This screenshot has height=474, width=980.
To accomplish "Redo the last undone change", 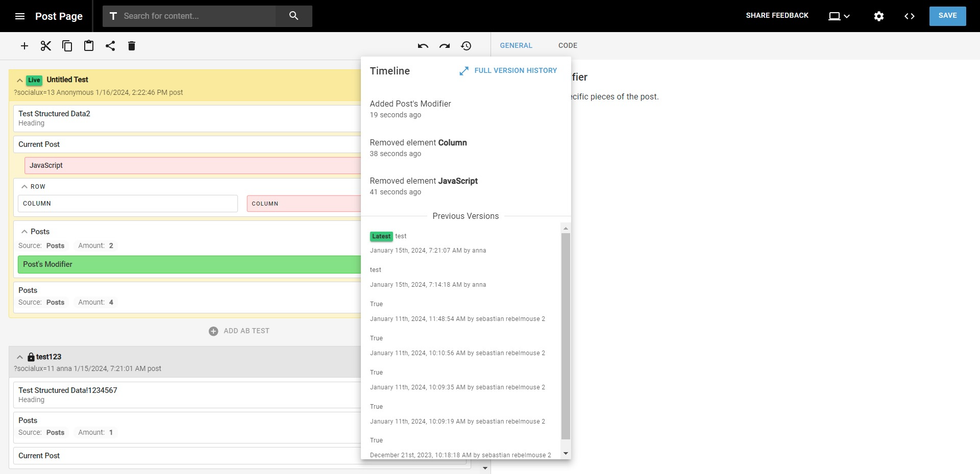I will pos(445,46).
